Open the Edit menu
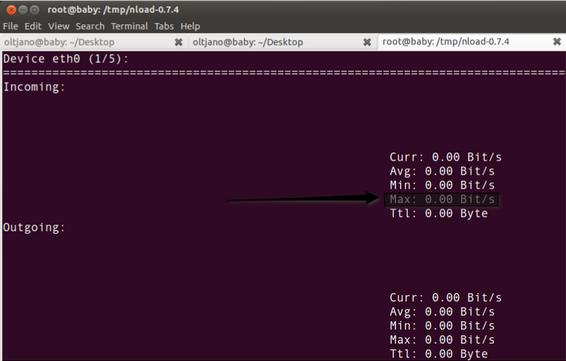This screenshot has width=566, height=361. (33, 26)
